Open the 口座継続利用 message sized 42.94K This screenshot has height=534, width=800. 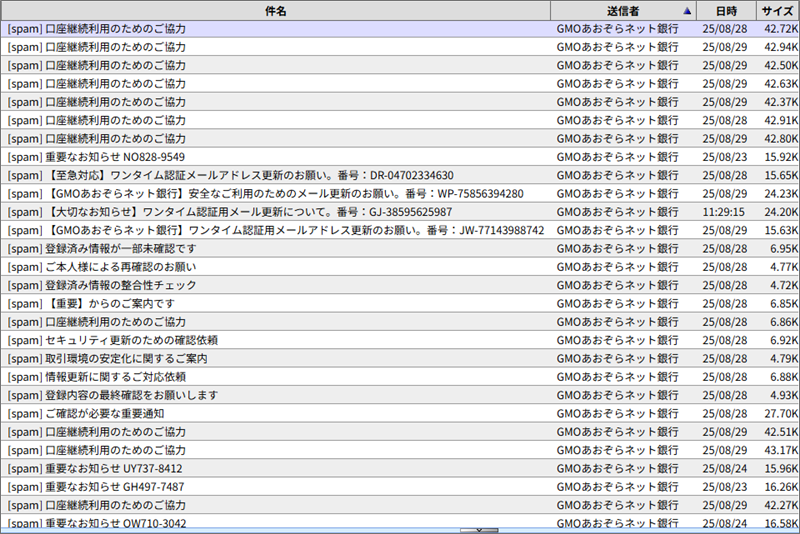[x=400, y=47]
